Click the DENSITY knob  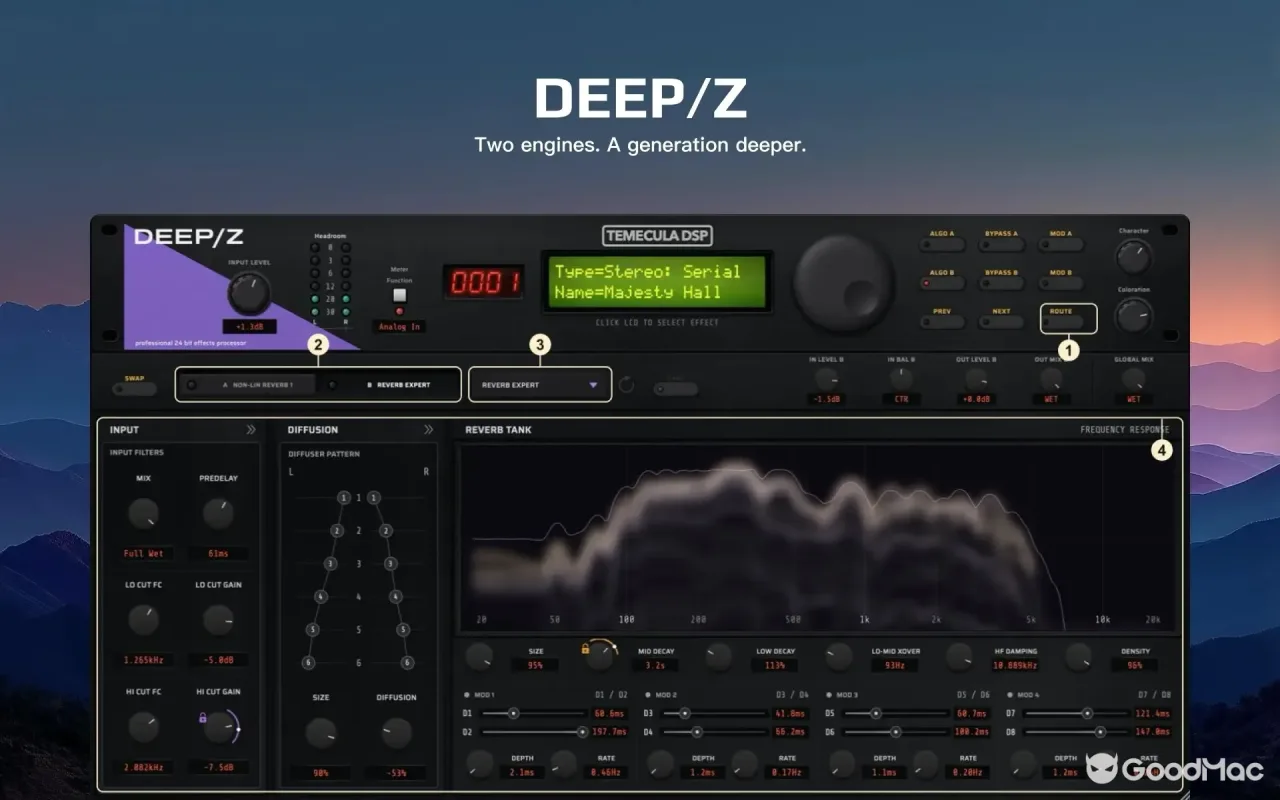pyautogui.click(x=1078, y=657)
